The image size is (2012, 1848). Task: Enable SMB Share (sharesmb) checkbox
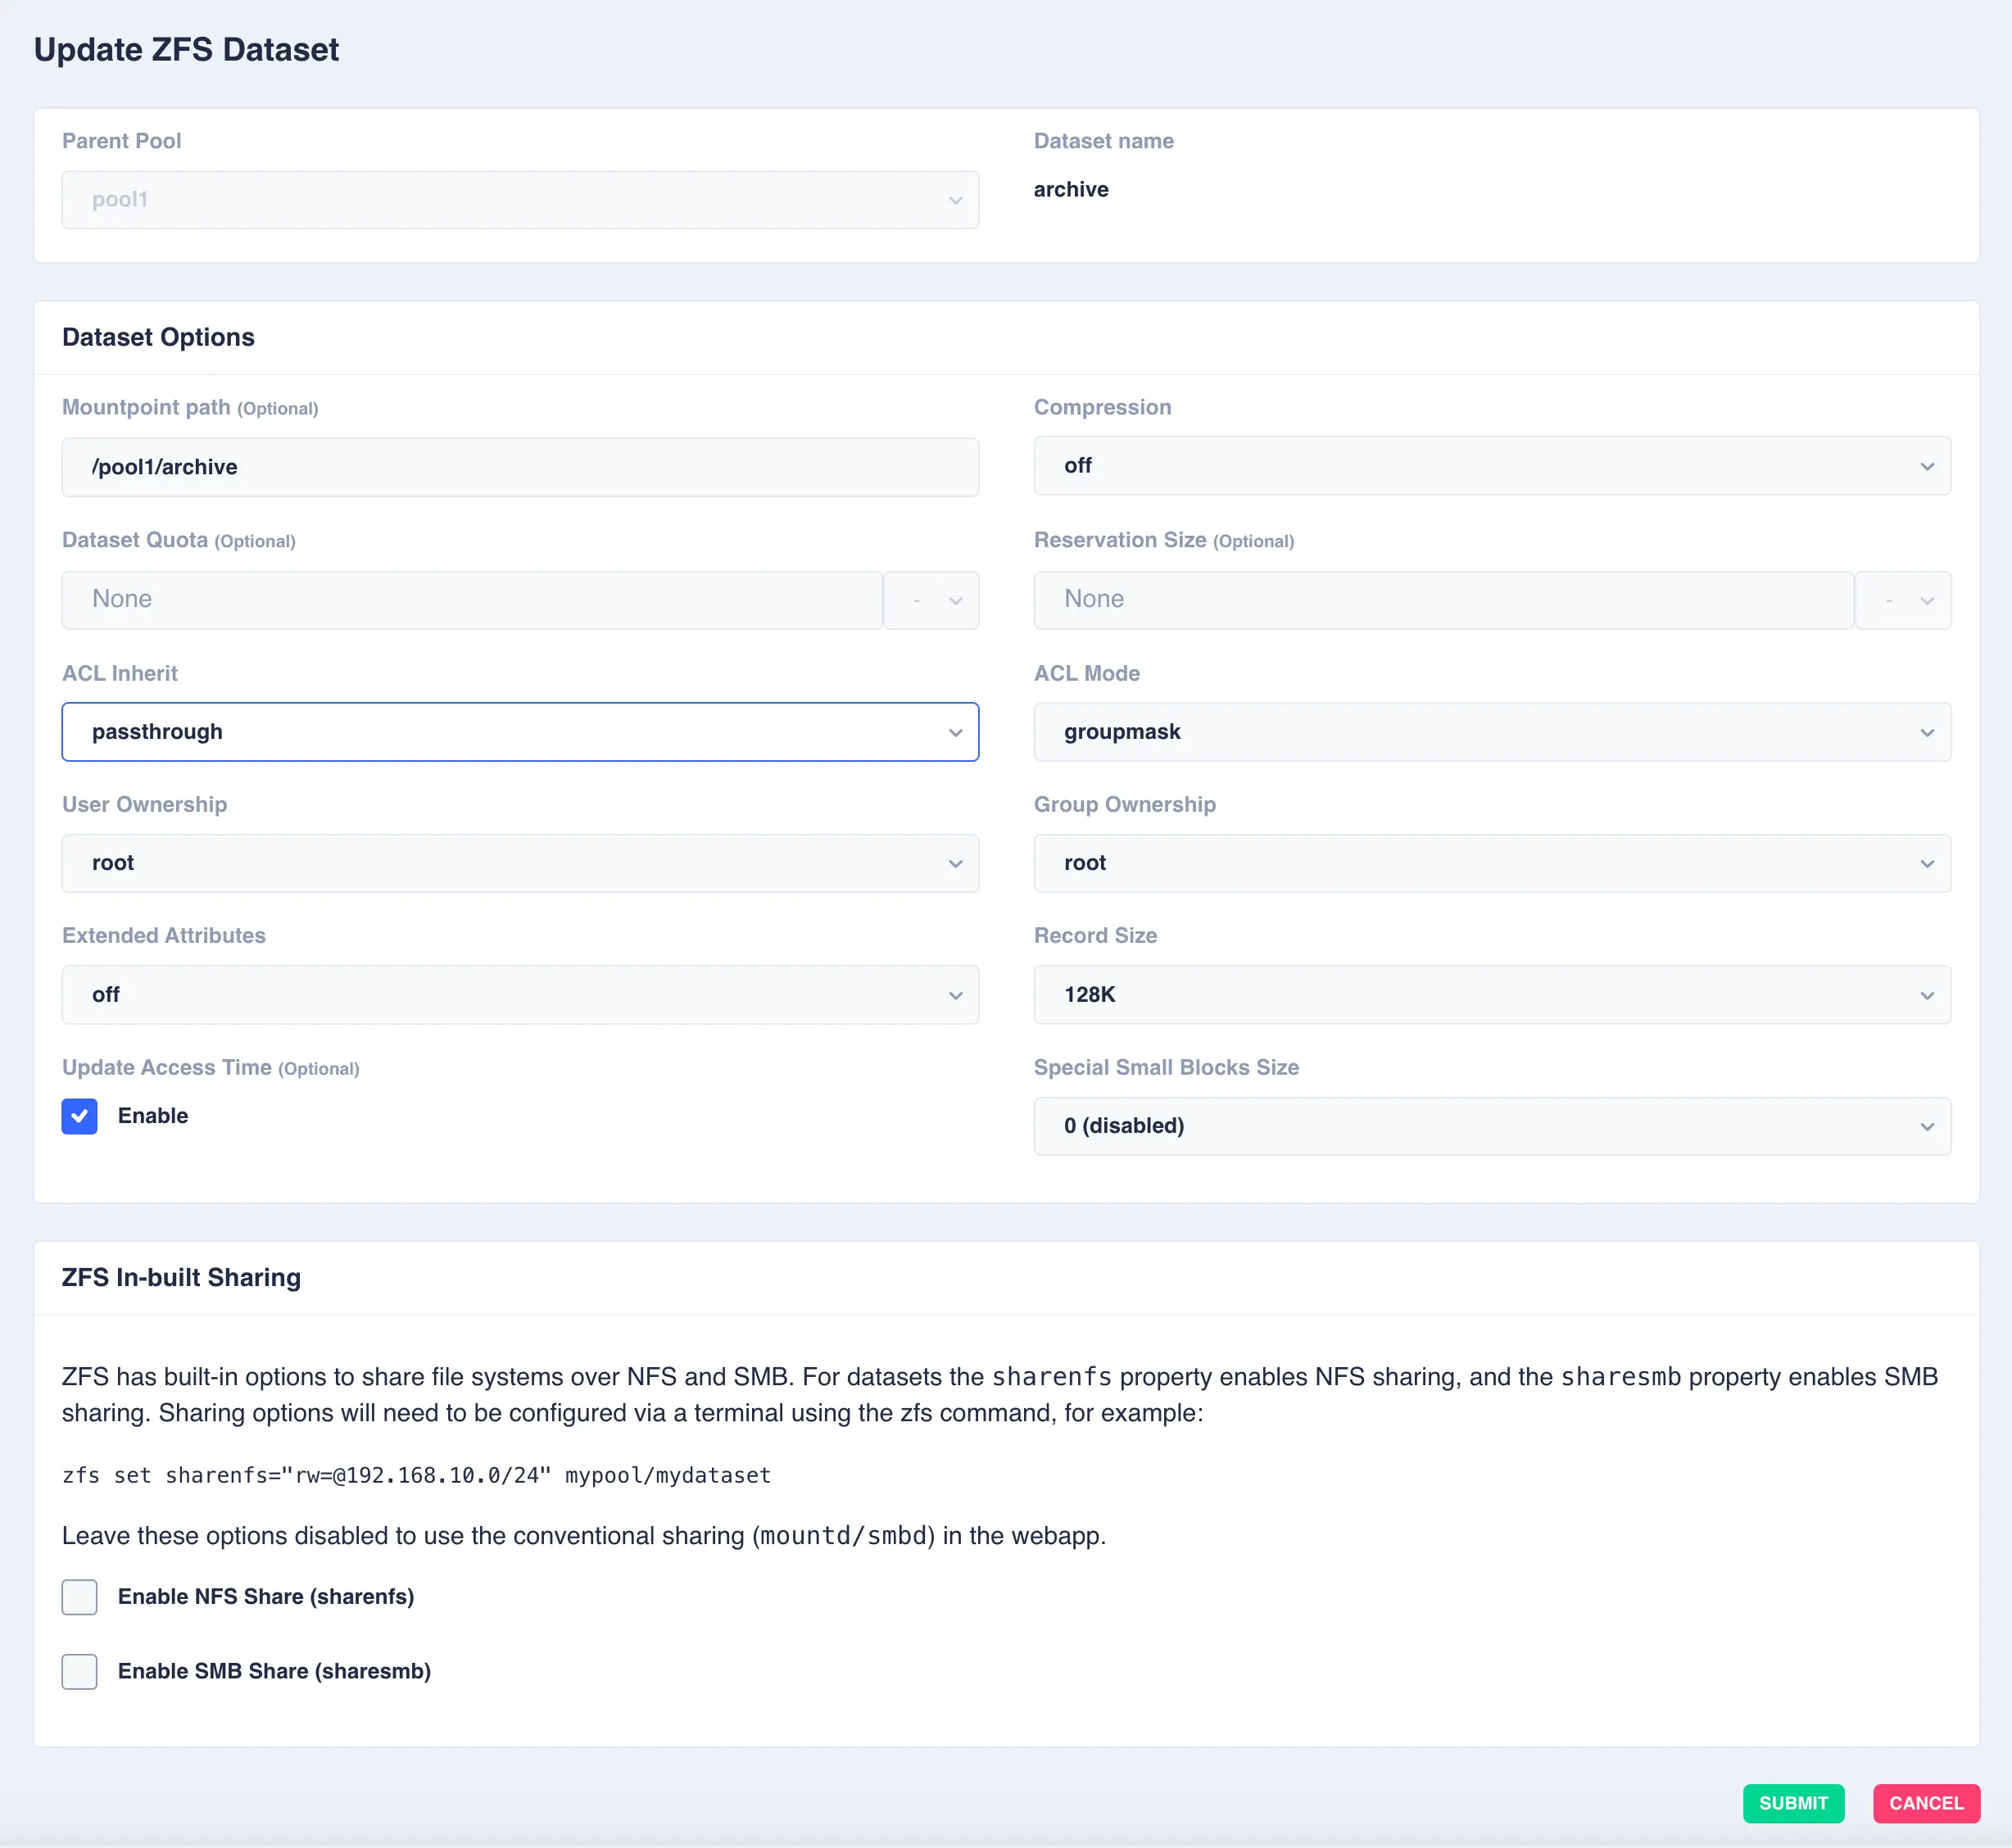pyautogui.click(x=80, y=1671)
